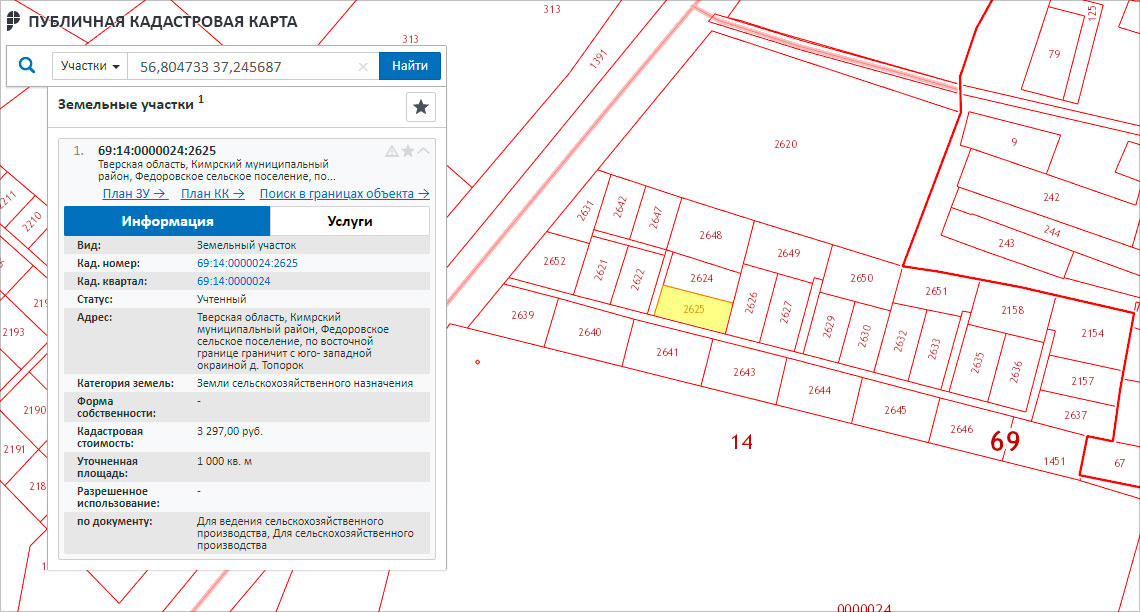1140x612 pixels.
Task: Click parcel 2620 on the map
Action: [786, 144]
